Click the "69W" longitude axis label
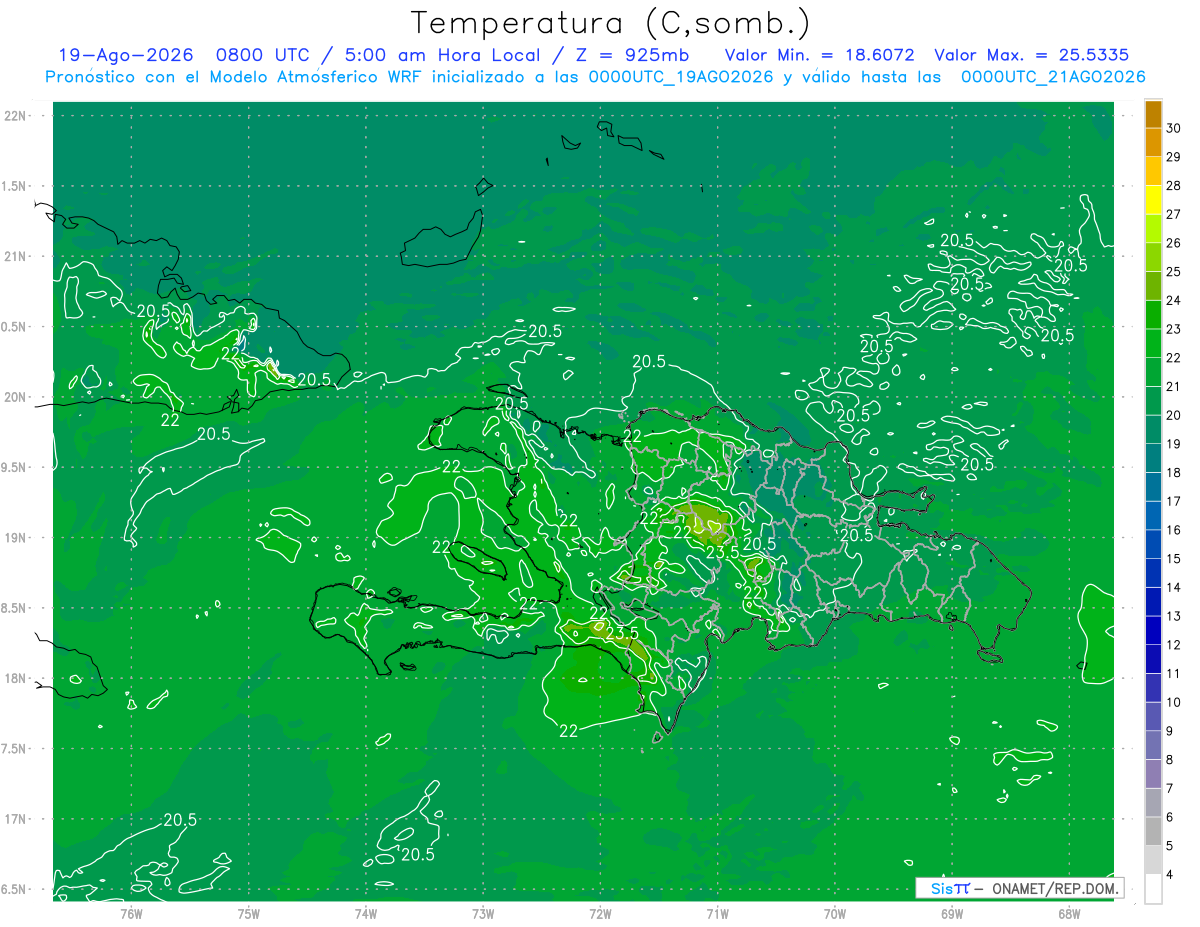Screen dimensions: 1200x927 951,913
